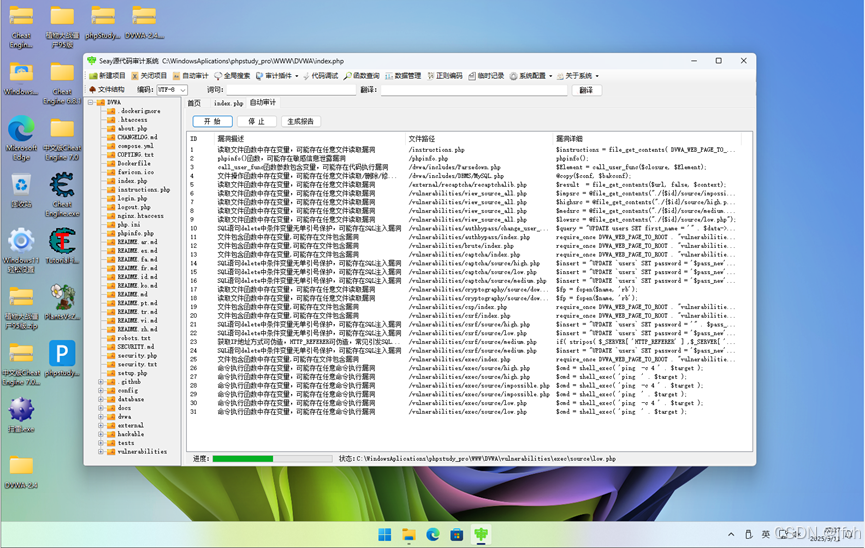Expand the database folder node
Viewport: 865px width, 548px height.
point(101,400)
